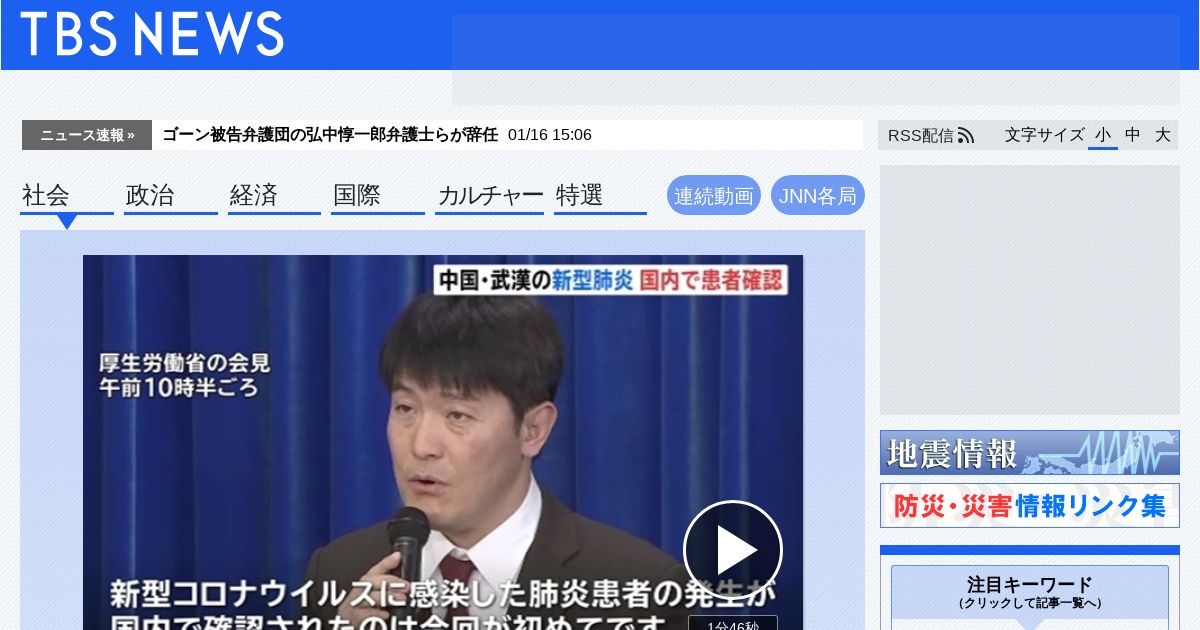Set text size to 大
The image size is (1200, 630).
pos(1163,135)
